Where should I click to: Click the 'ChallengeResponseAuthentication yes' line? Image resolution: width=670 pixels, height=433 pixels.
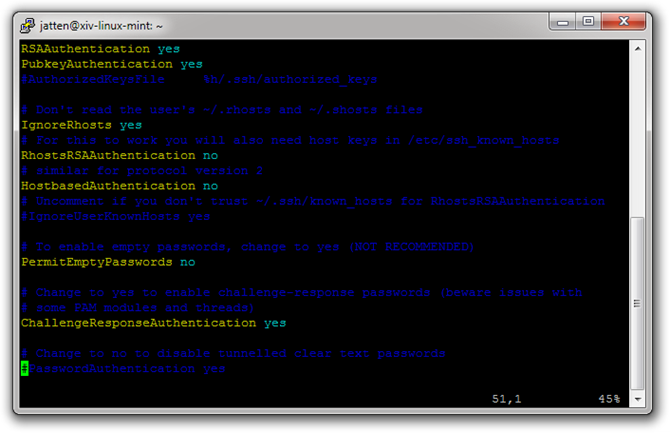154,323
